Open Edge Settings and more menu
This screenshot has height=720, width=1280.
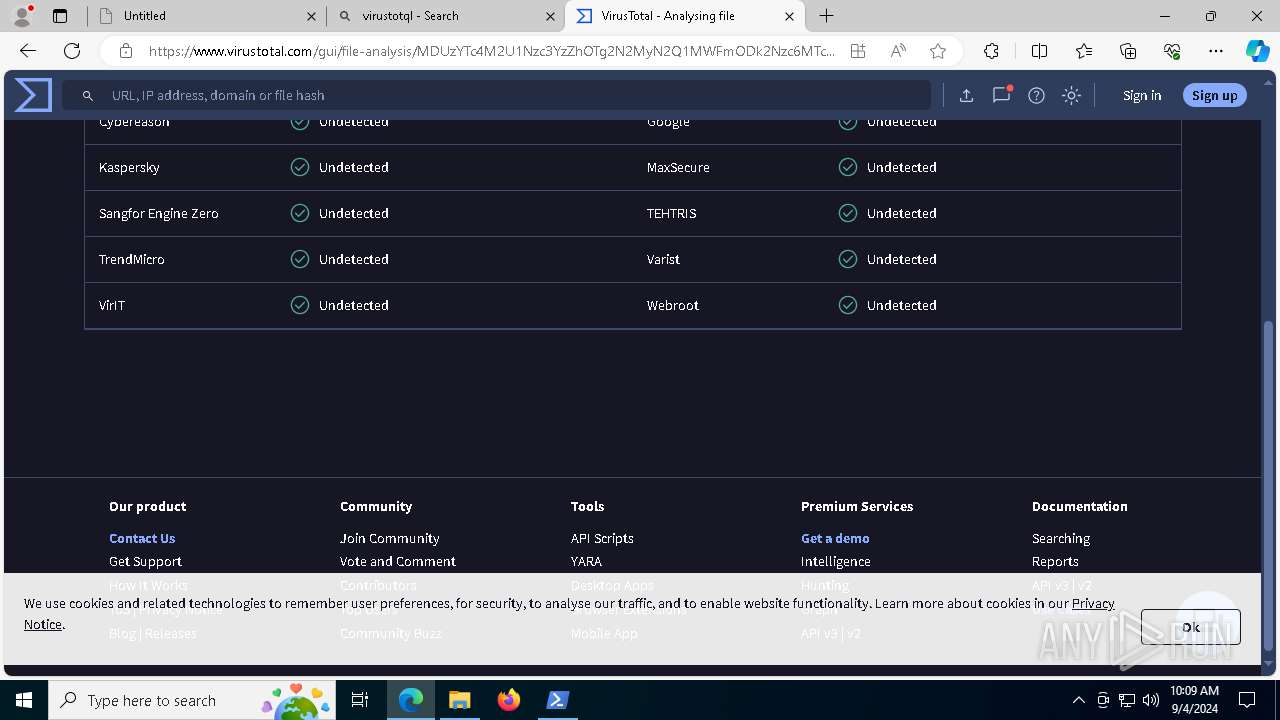[x=1216, y=51]
